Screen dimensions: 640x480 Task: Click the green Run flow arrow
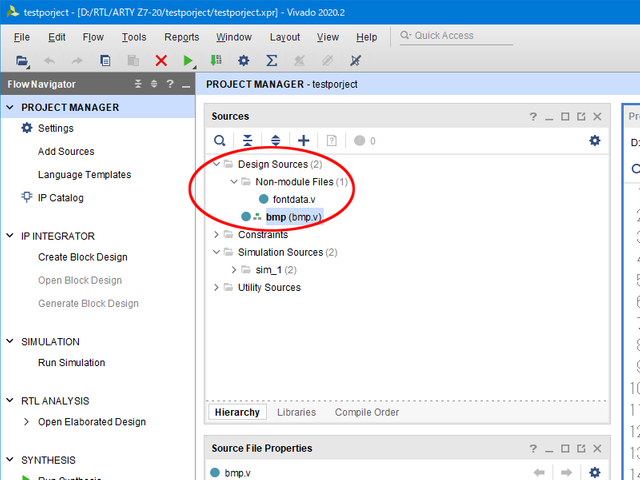point(189,61)
